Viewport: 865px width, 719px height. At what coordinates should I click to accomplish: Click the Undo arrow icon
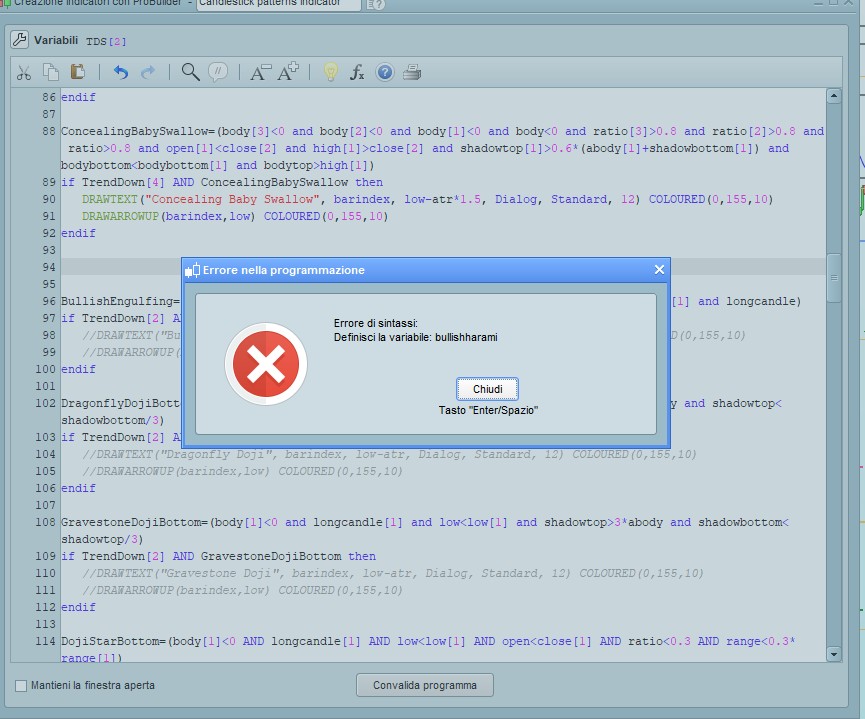coord(121,72)
